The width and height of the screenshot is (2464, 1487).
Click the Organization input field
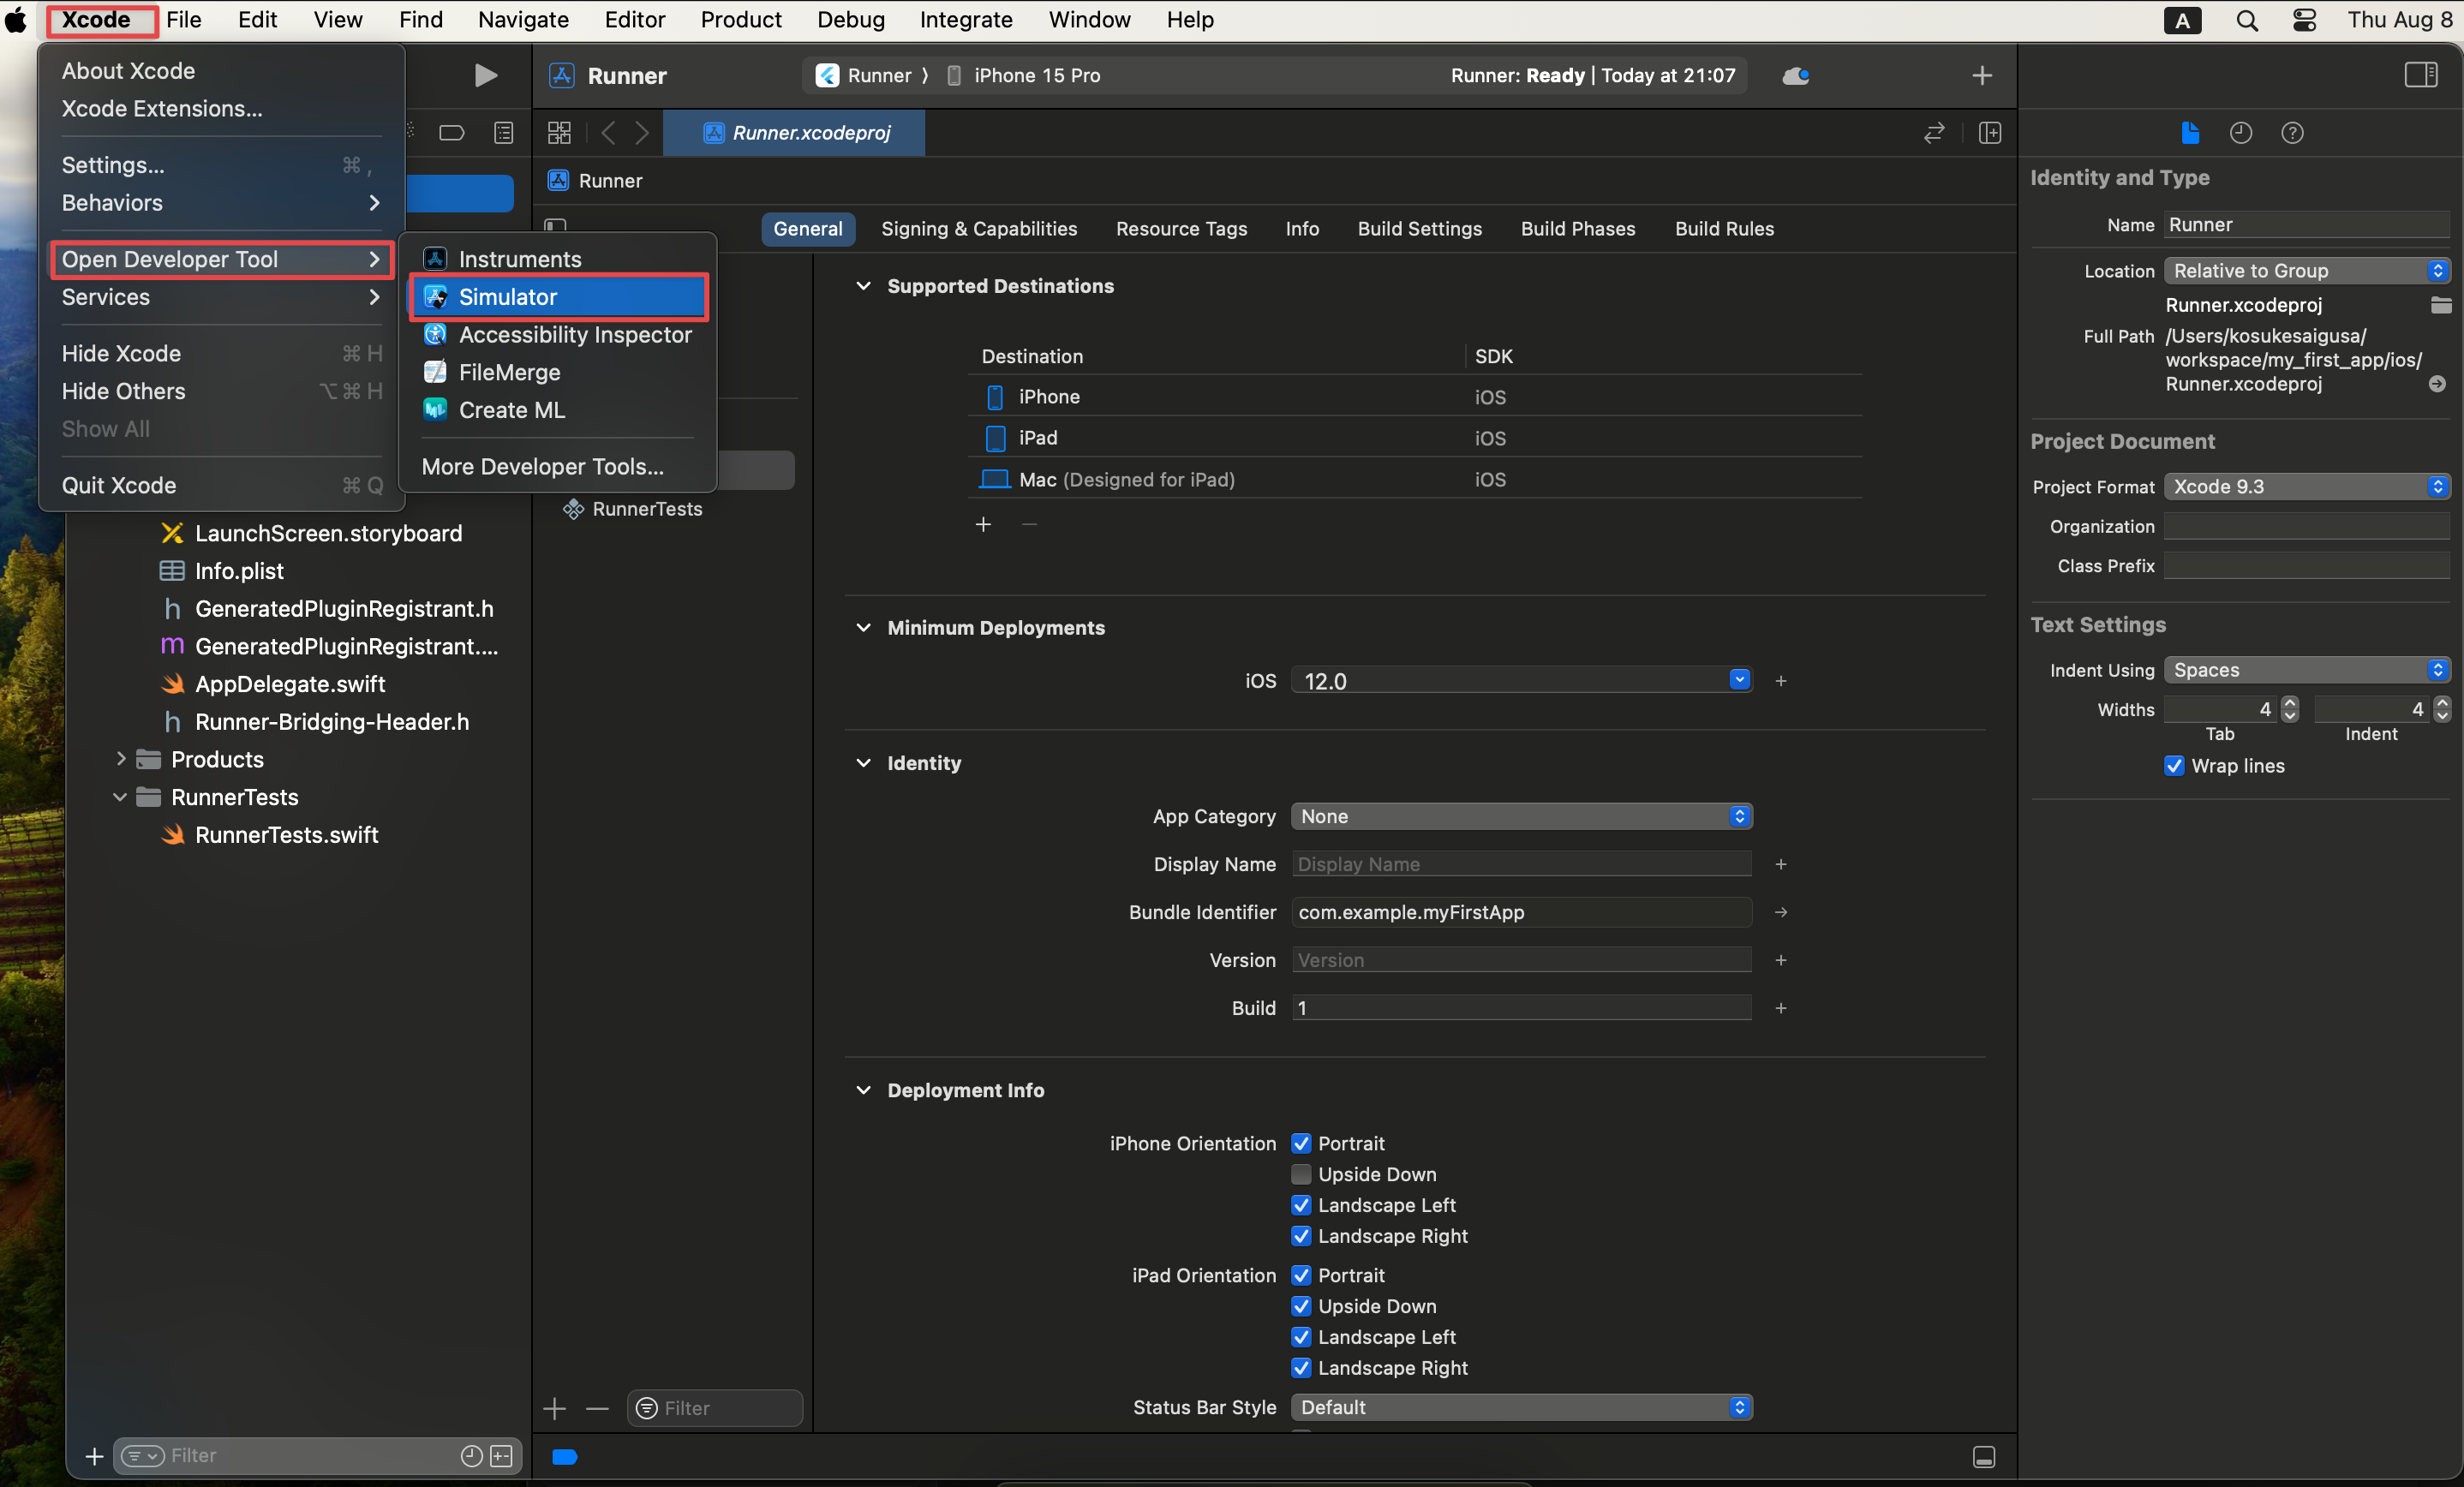point(2306,526)
